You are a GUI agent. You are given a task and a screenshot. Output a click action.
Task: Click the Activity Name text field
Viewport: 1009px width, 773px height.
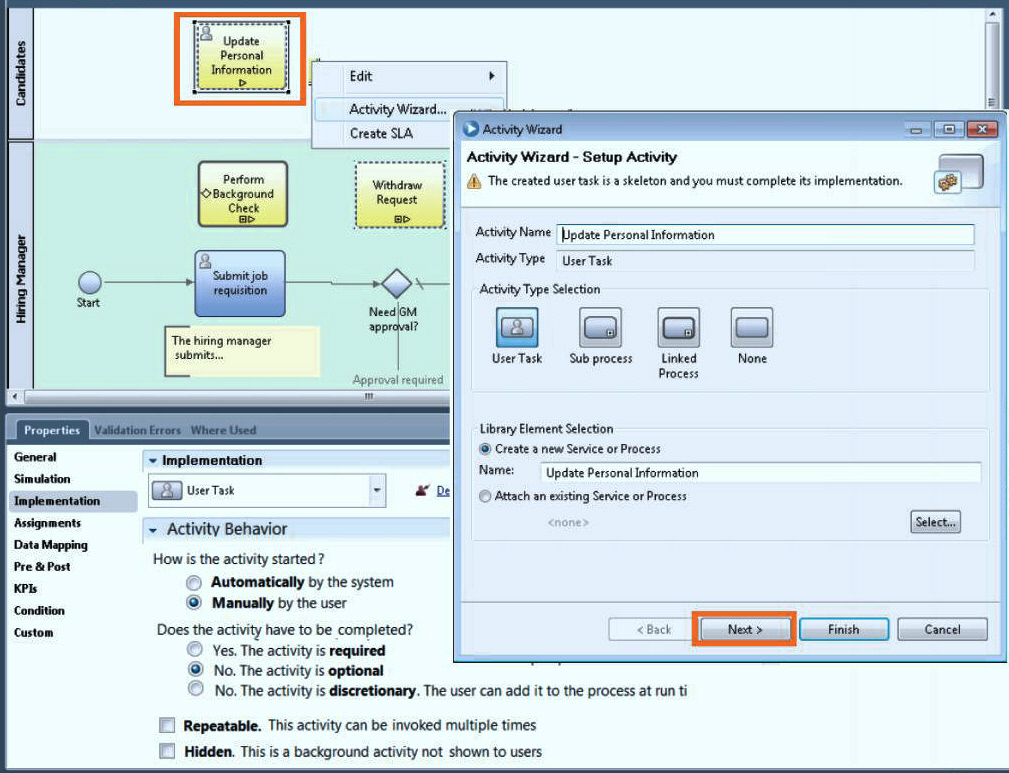pyautogui.click(x=764, y=235)
